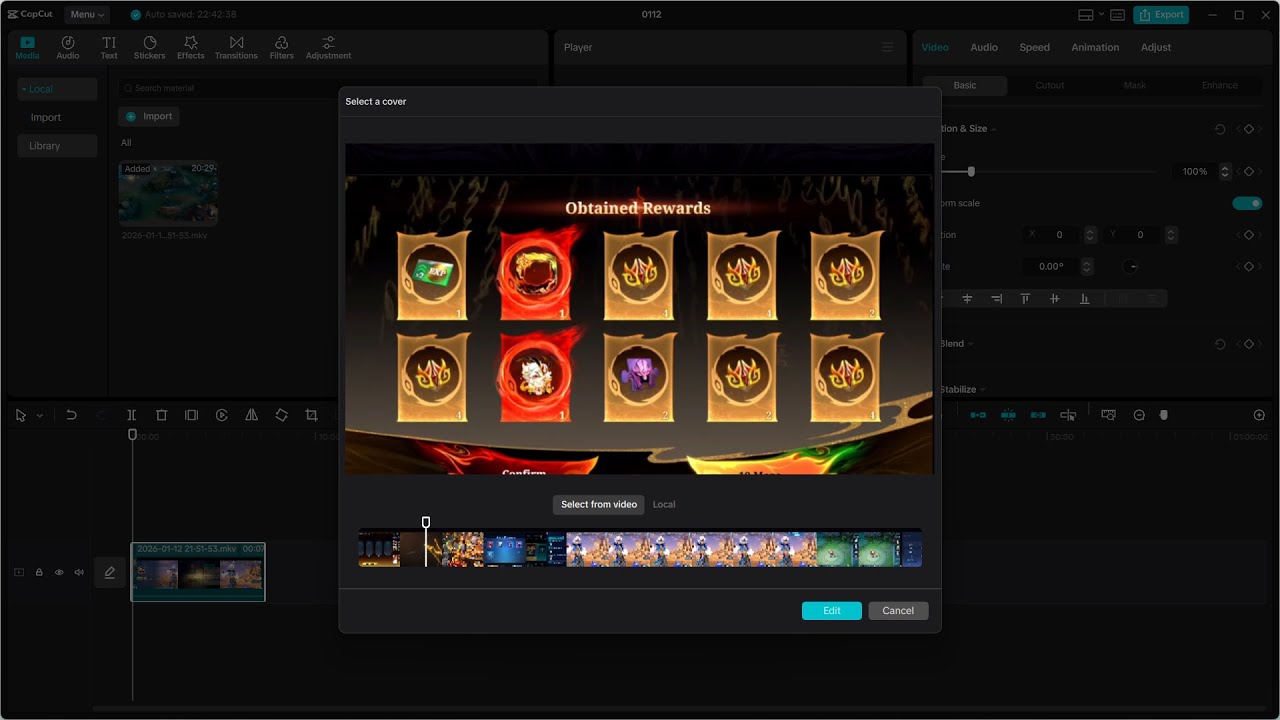The height and width of the screenshot is (720, 1280).
Task: Click the timeline zoom slider handle
Action: pos(1164,415)
